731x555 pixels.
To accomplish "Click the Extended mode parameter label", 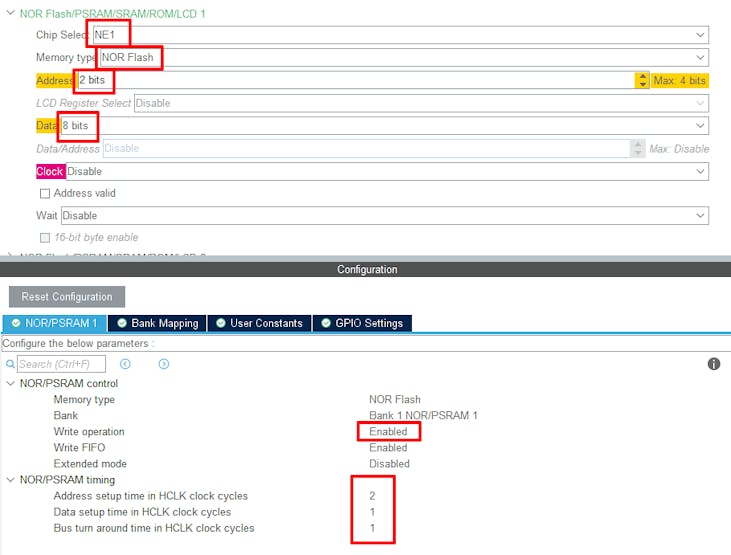I will tap(90, 464).
